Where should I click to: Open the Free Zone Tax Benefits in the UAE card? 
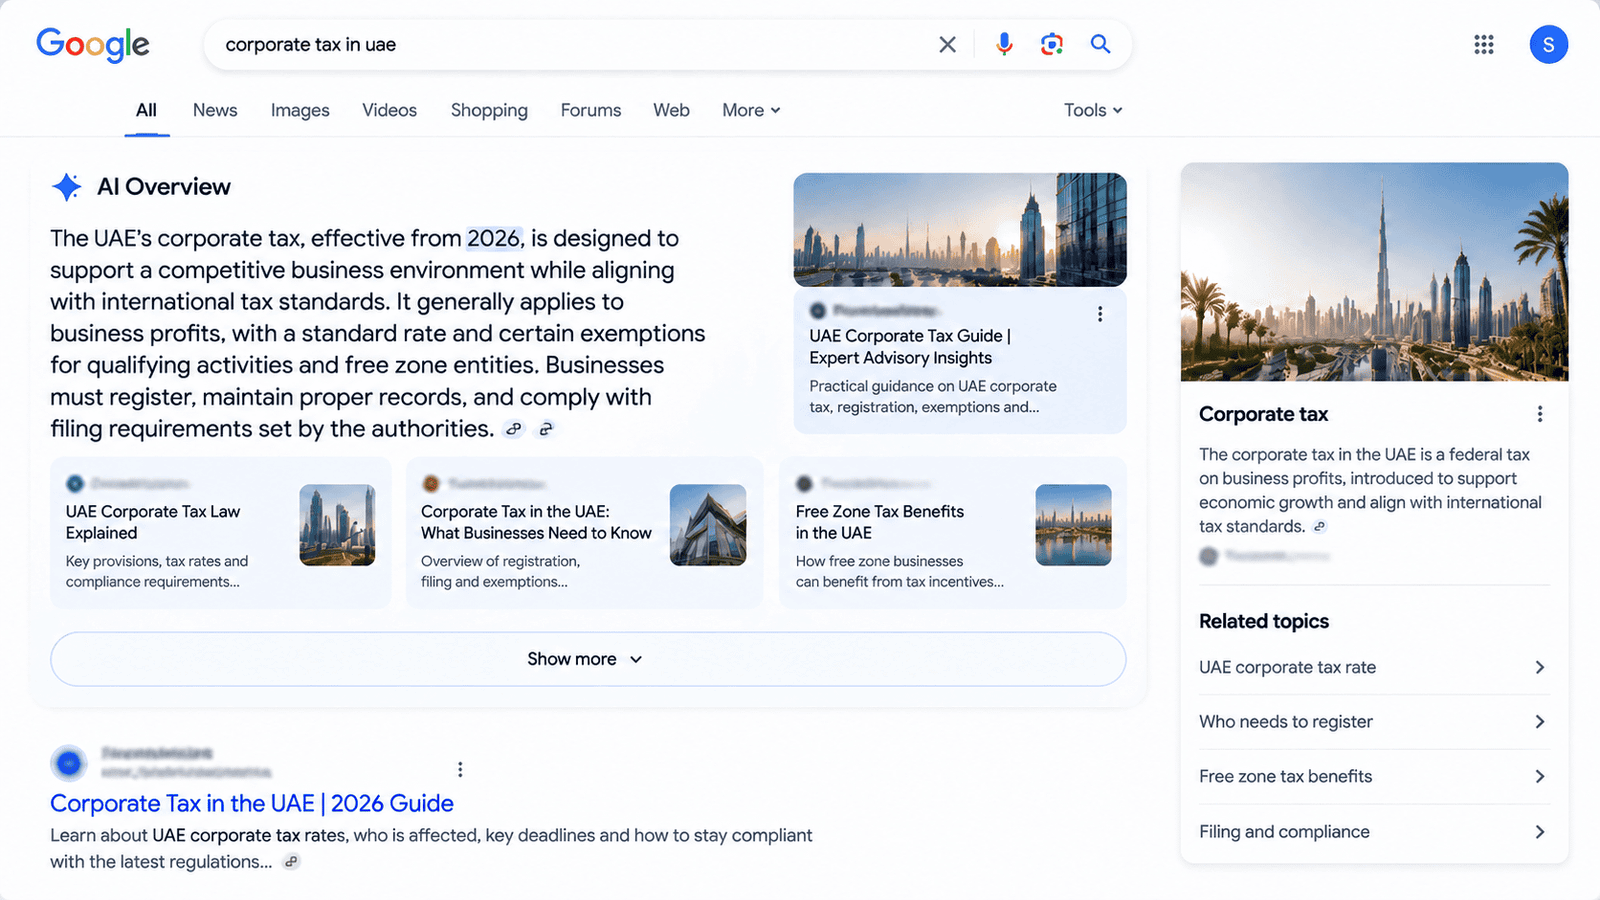pyautogui.click(x=952, y=533)
